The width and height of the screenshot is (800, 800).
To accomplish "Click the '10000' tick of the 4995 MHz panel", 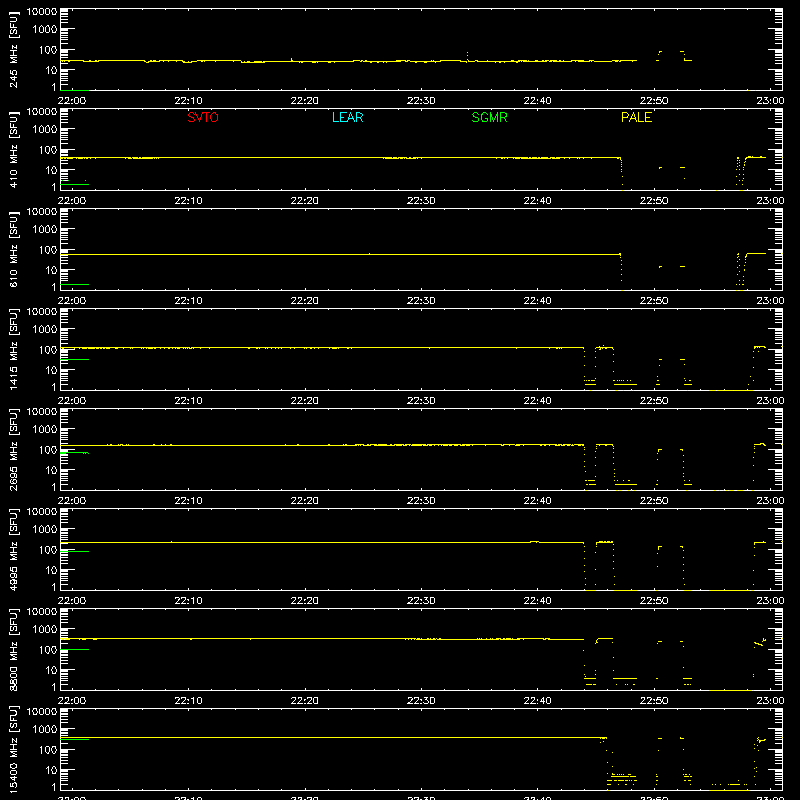I will tap(42, 512).
